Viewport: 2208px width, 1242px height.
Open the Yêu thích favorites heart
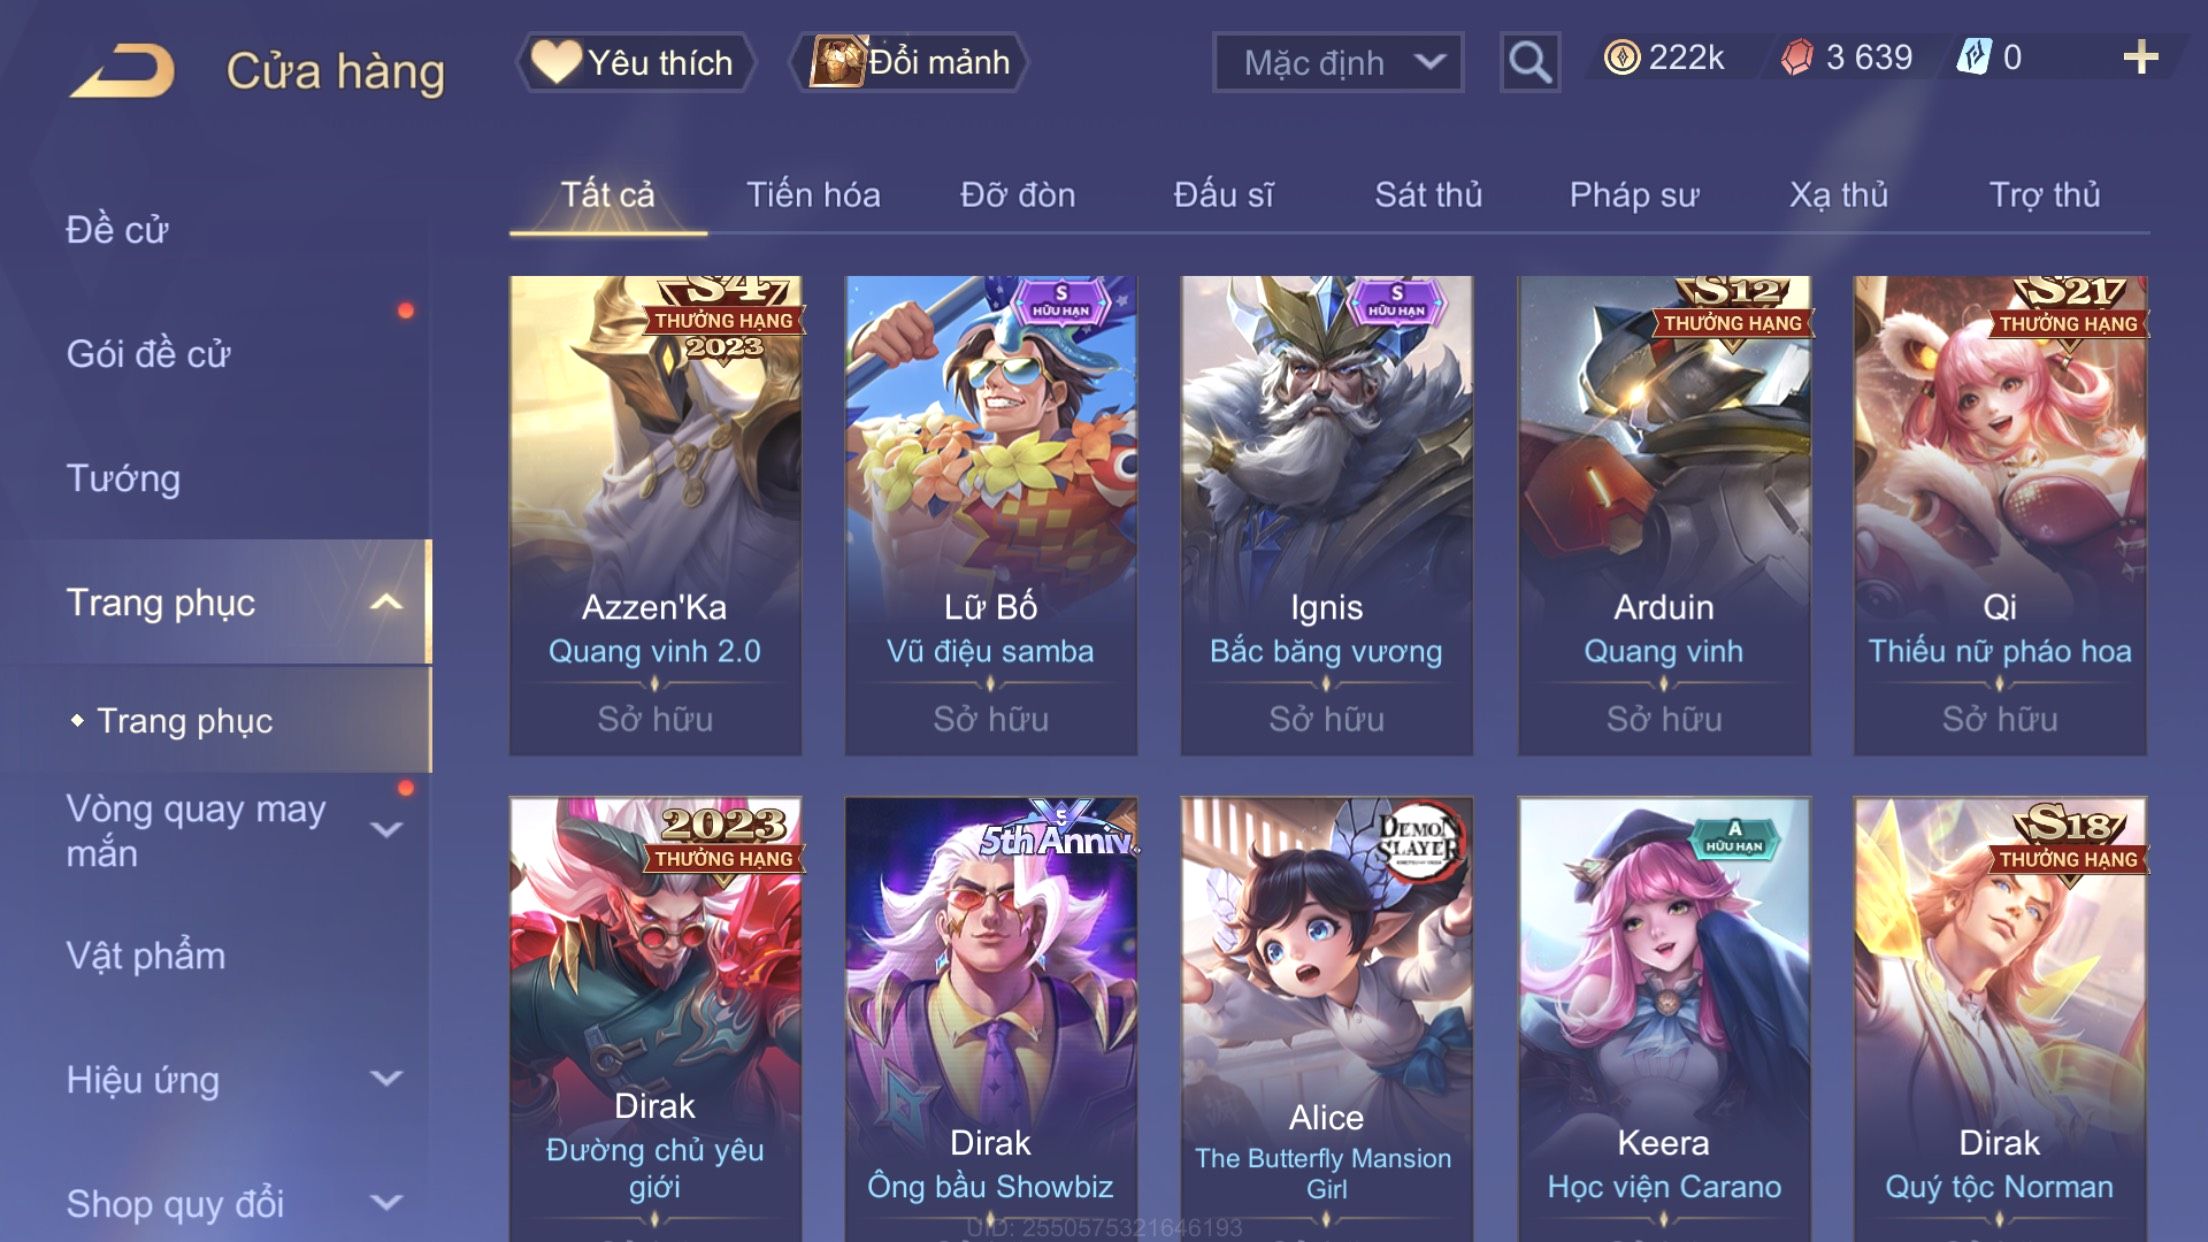point(636,62)
